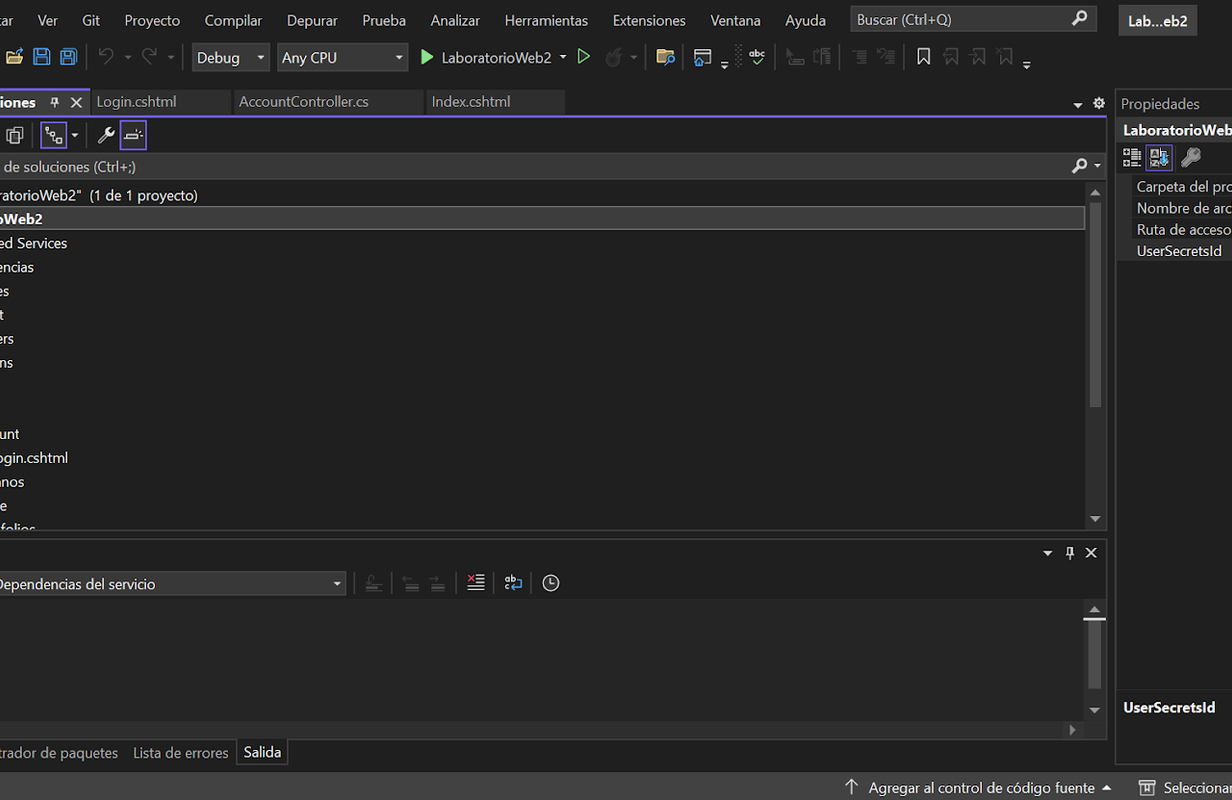Close the Output panel

[x=1091, y=553]
